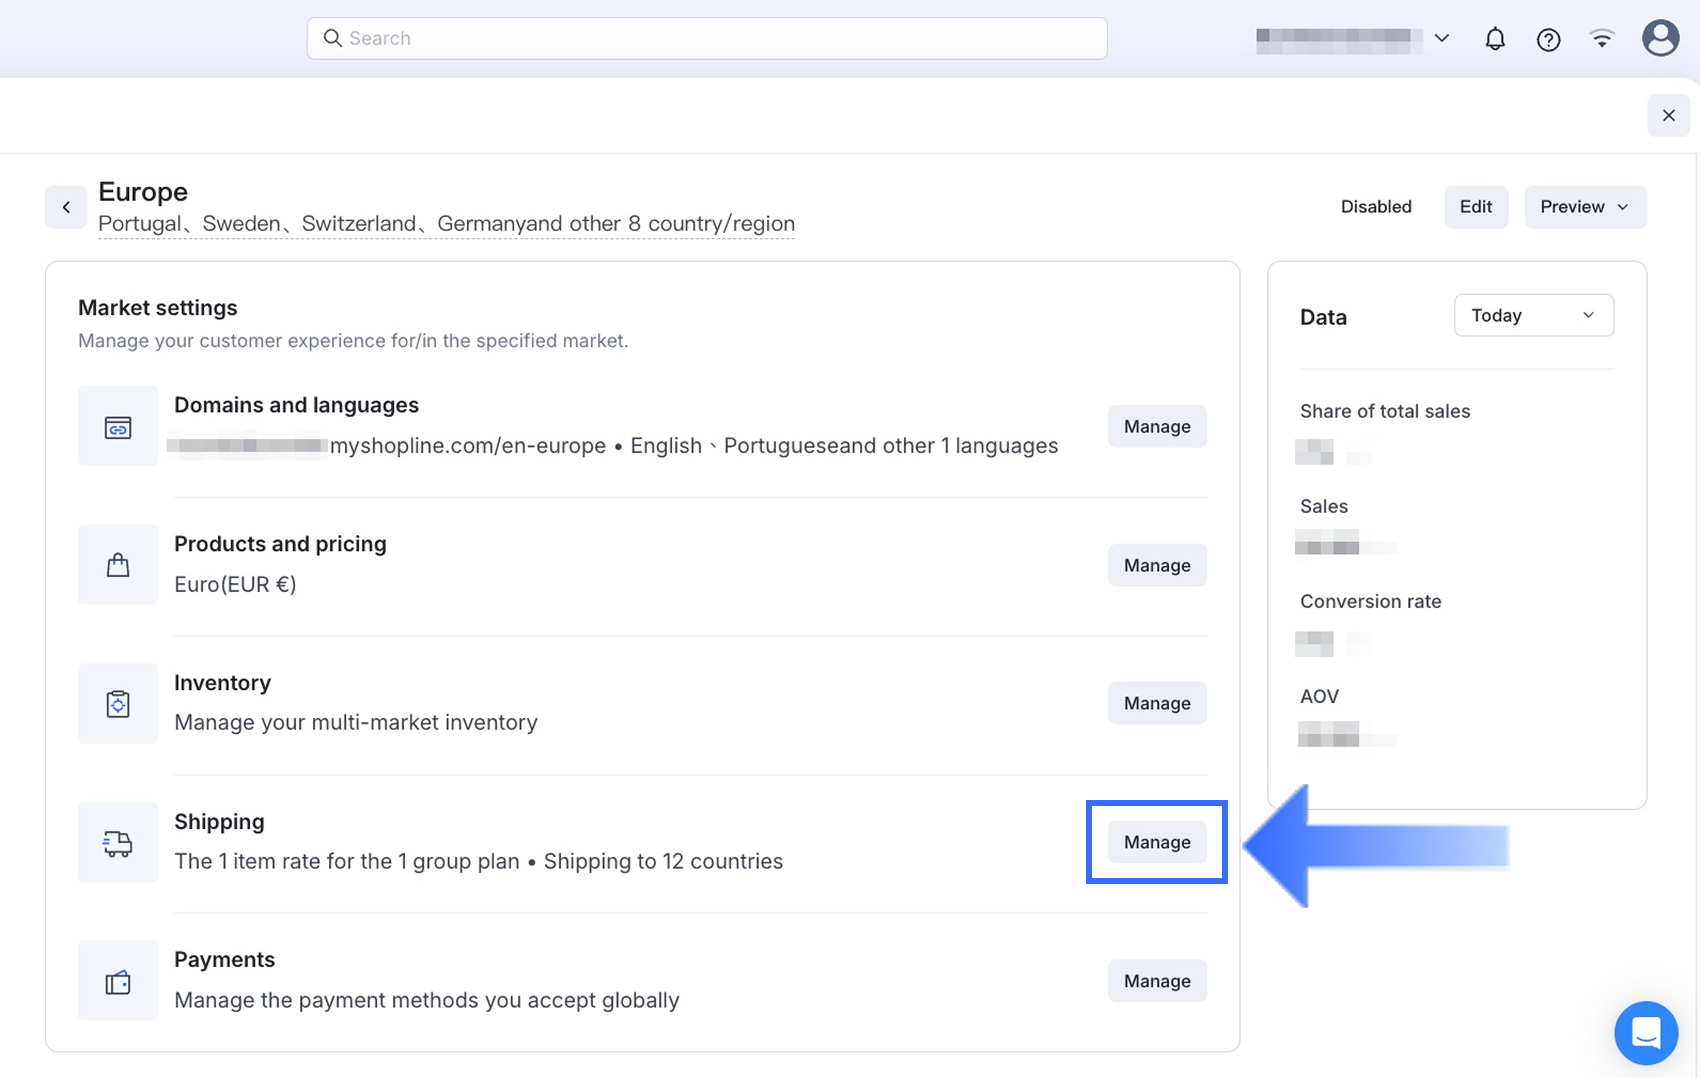Click the Edit button for Europe market
The width and height of the screenshot is (1700, 1078).
(1475, 207)
